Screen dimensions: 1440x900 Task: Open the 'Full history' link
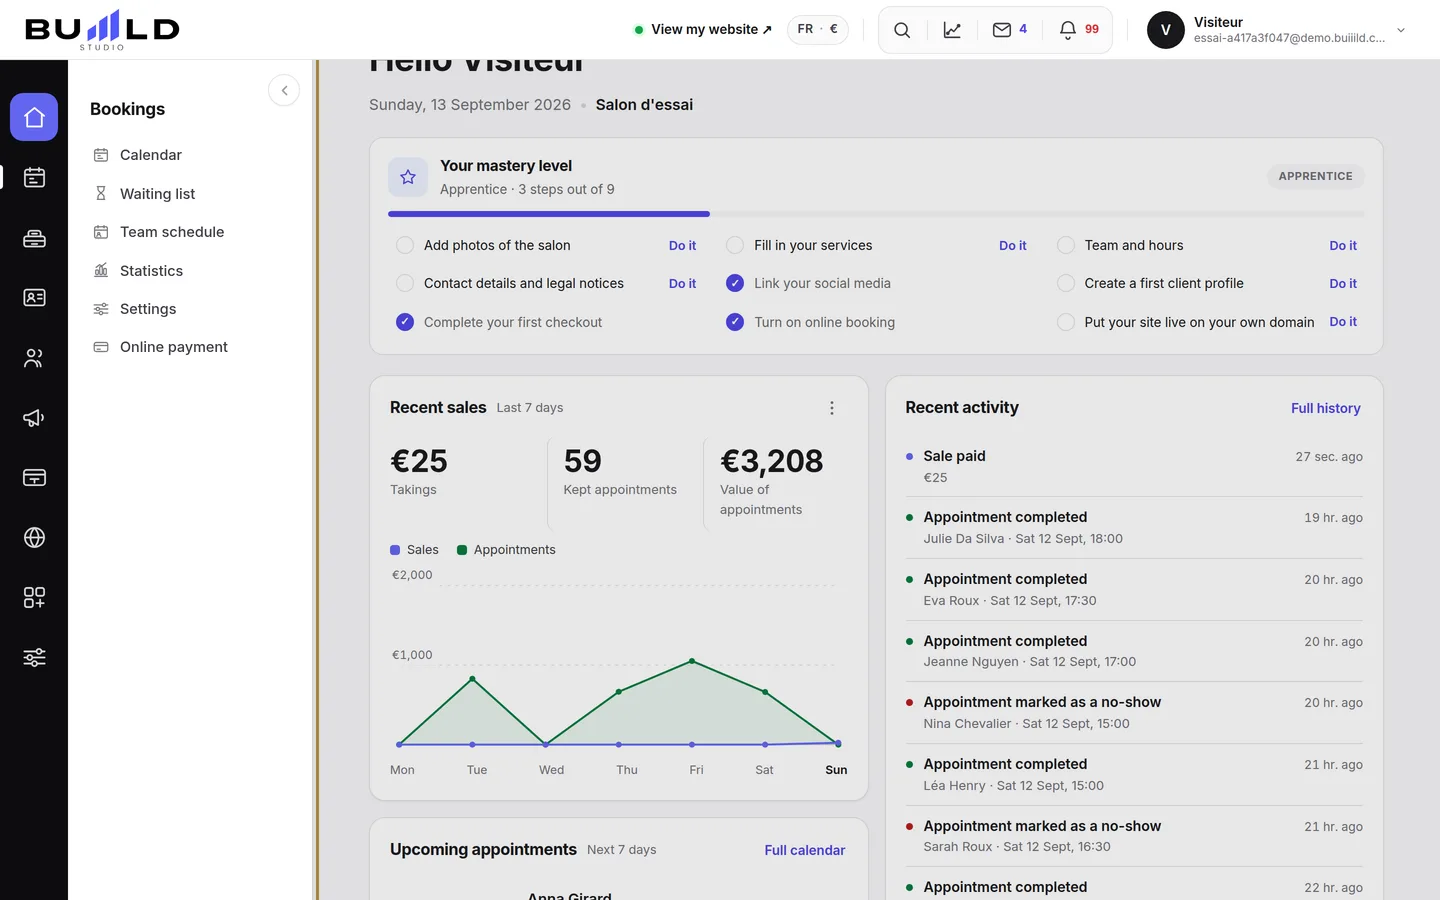click(x=1326, y=408)
